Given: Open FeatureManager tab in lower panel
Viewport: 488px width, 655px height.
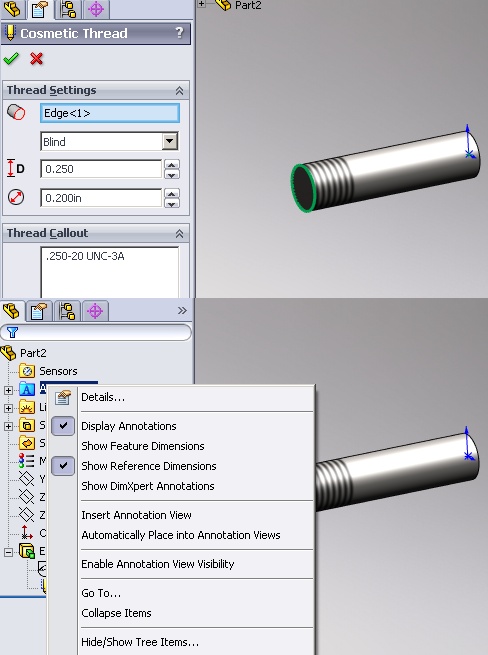Looking at the screenshot, I should (12, 311).
